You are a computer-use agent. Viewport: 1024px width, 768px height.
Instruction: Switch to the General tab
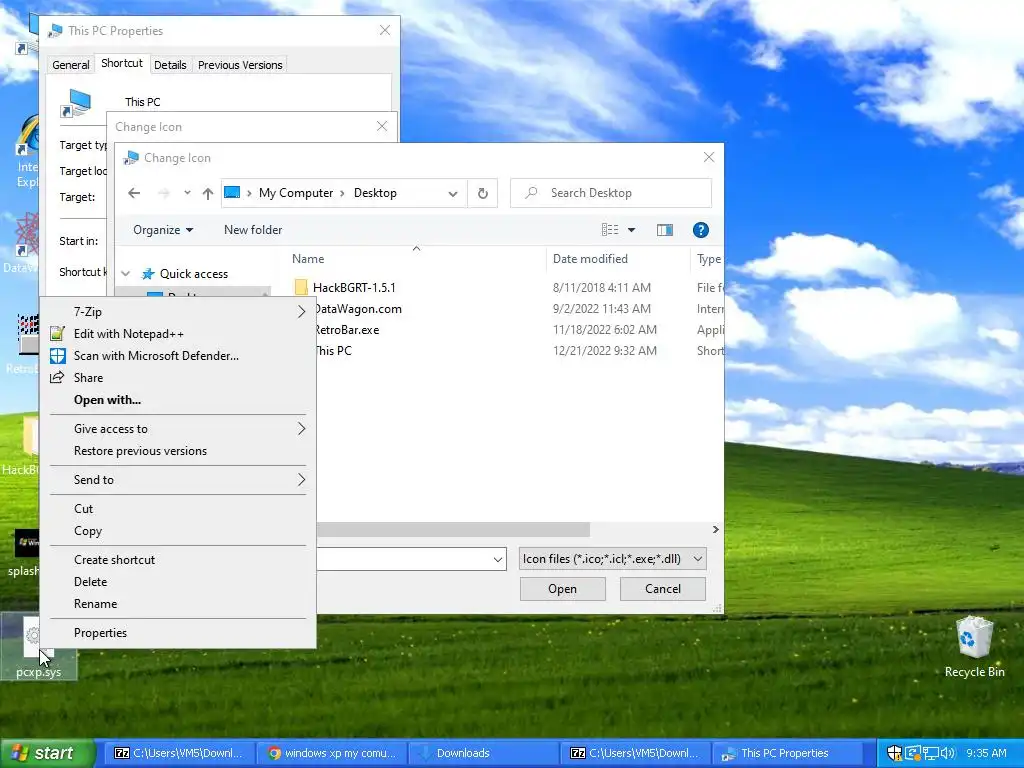tap(71, 65)
